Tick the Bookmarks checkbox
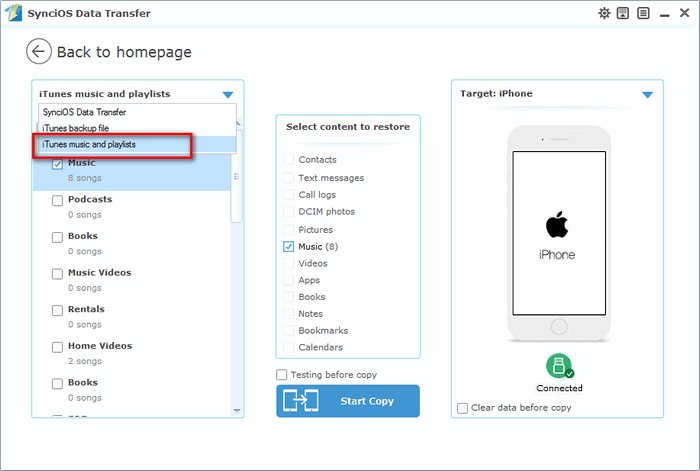Image resolution: width=700 pixels, height=471 pixels. pyautogui.click(x=288, y=330)
